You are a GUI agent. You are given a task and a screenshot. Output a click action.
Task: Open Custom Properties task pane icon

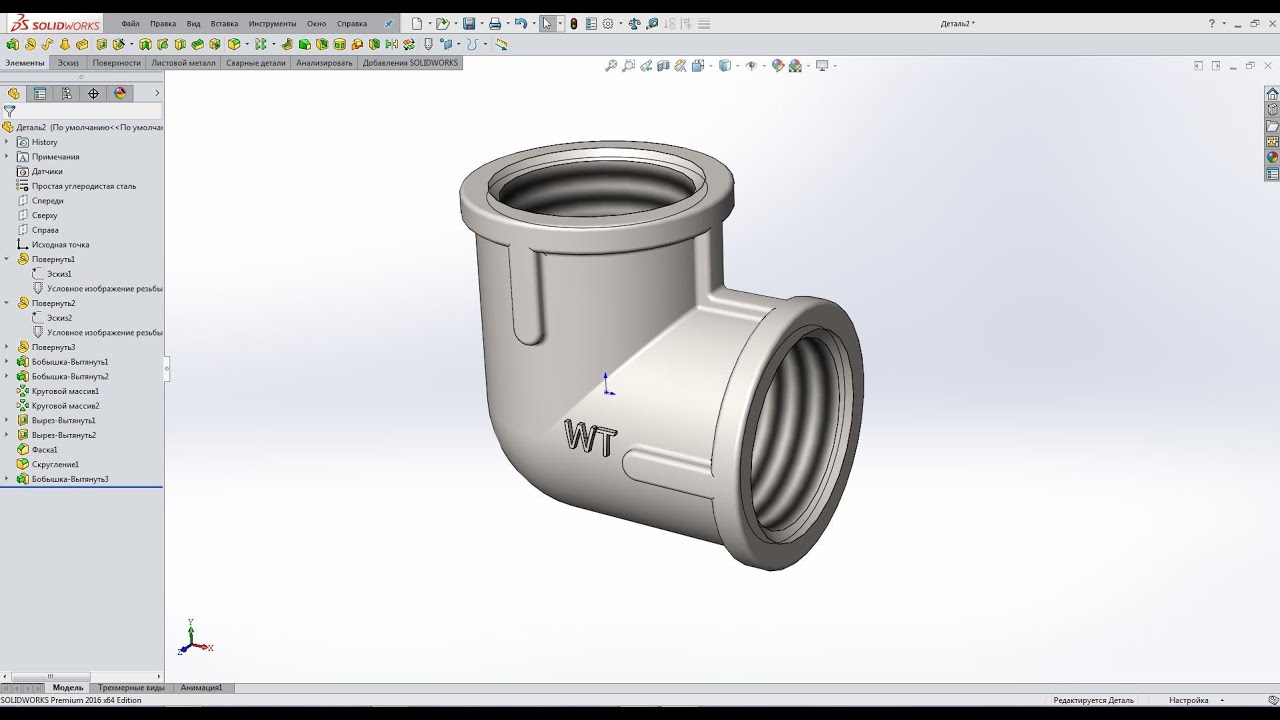[x=1272, y=174]
